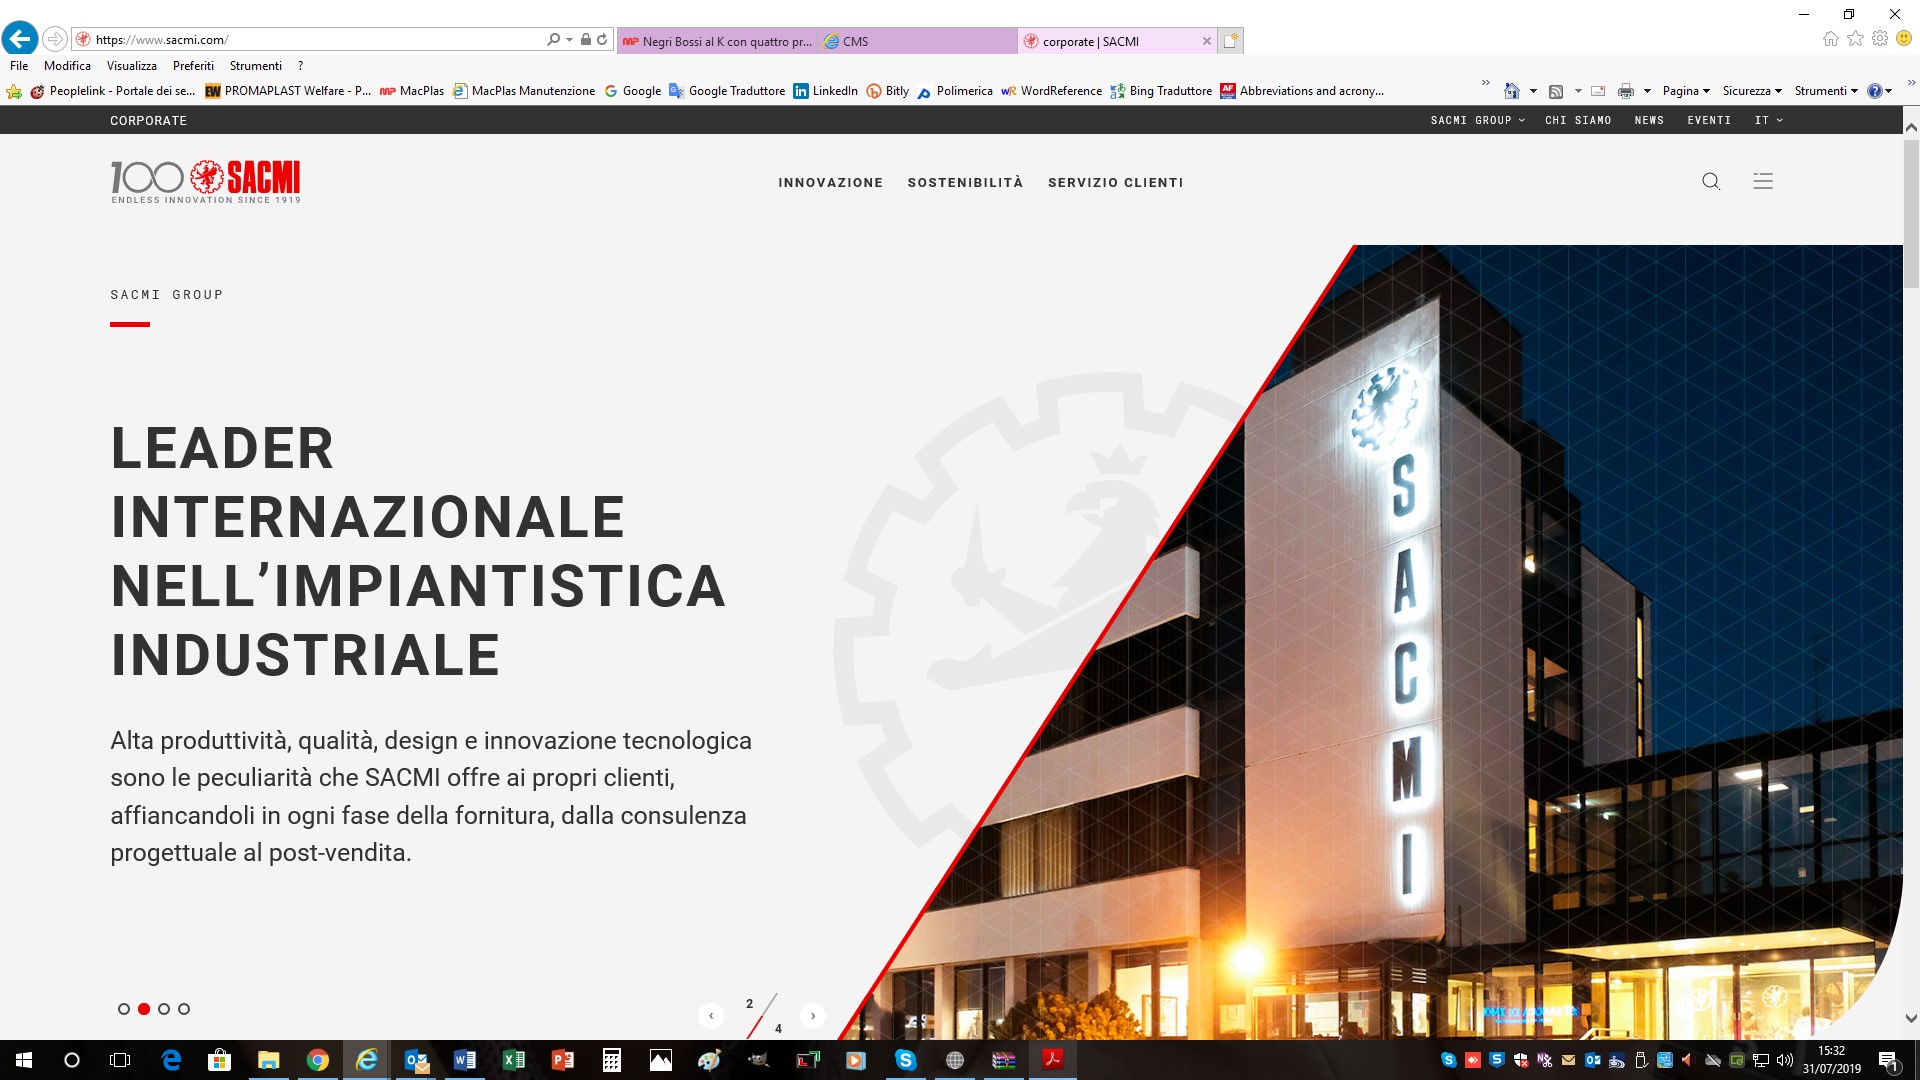Click the browser back arrow button

click(x=20, y=39)
